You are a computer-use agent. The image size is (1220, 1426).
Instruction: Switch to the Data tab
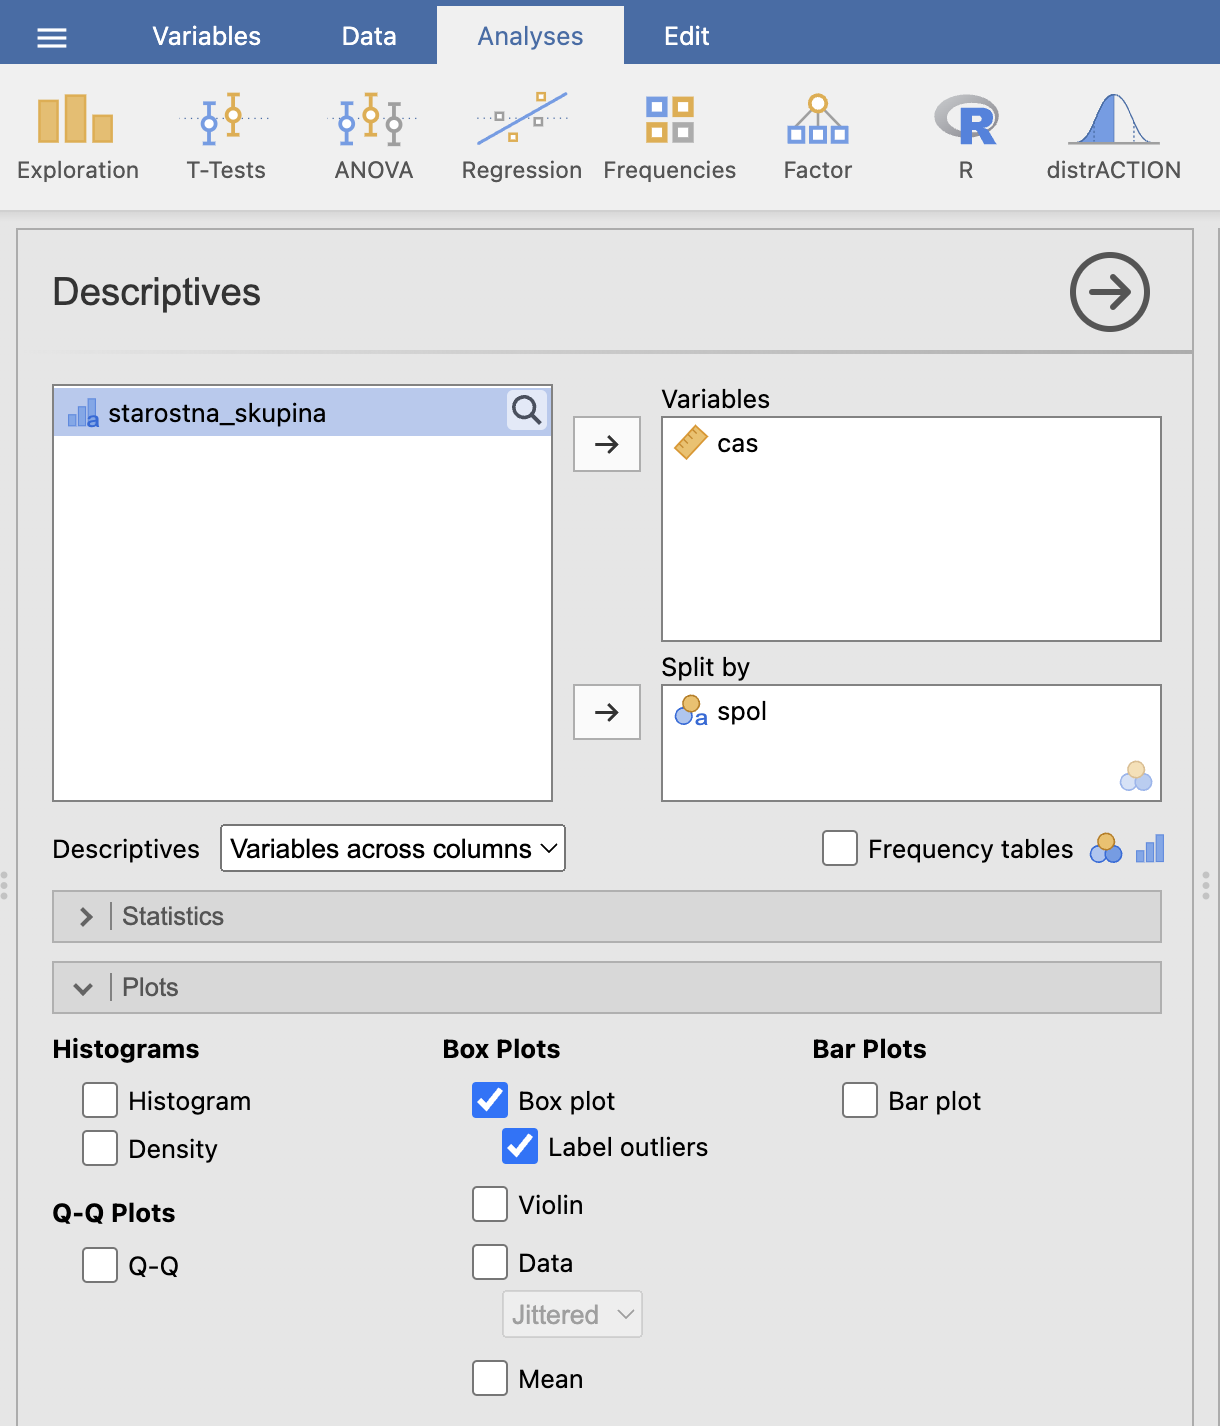[369, 36]
